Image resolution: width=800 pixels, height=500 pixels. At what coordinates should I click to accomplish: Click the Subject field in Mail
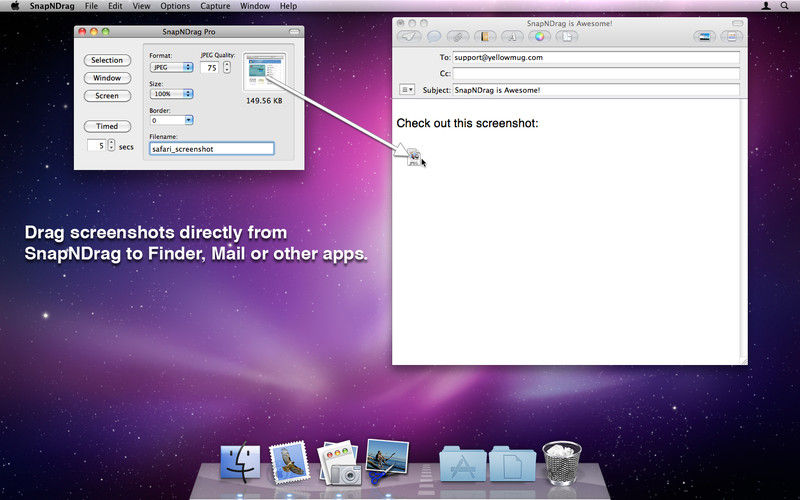(596, 90)
